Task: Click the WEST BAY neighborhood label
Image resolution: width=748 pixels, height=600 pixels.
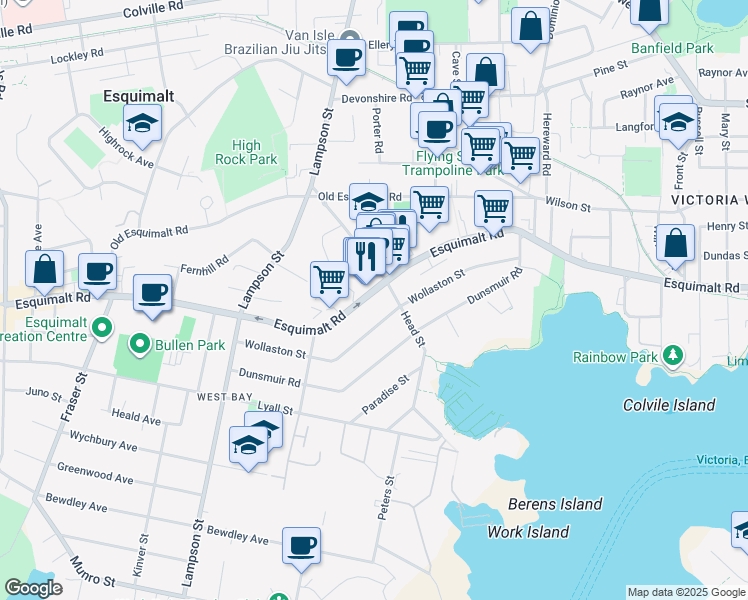Action: click(x=225, y=397)
